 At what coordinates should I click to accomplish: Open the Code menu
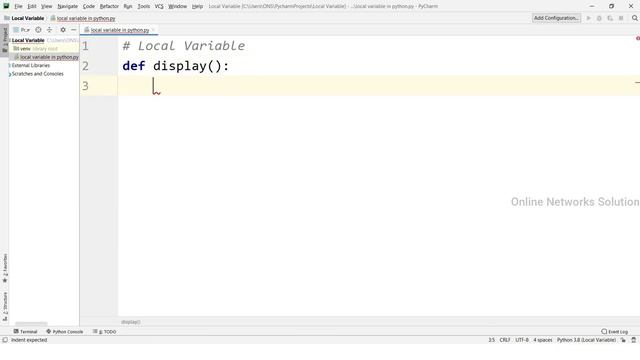89,6
